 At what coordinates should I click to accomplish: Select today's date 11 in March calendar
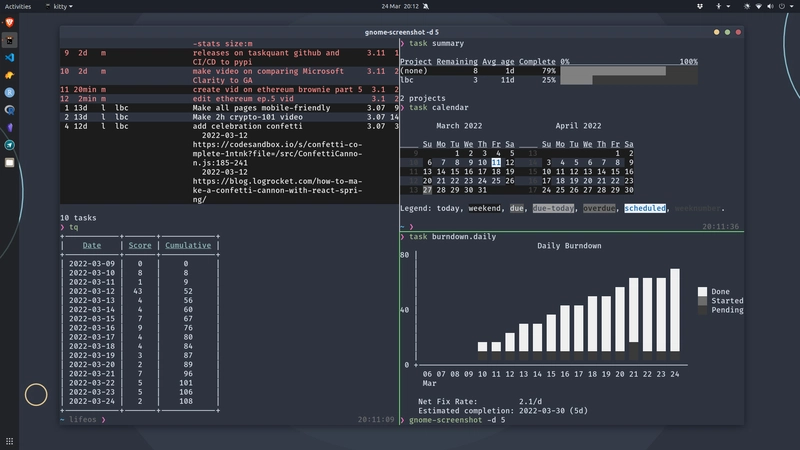tap(496, 162)
